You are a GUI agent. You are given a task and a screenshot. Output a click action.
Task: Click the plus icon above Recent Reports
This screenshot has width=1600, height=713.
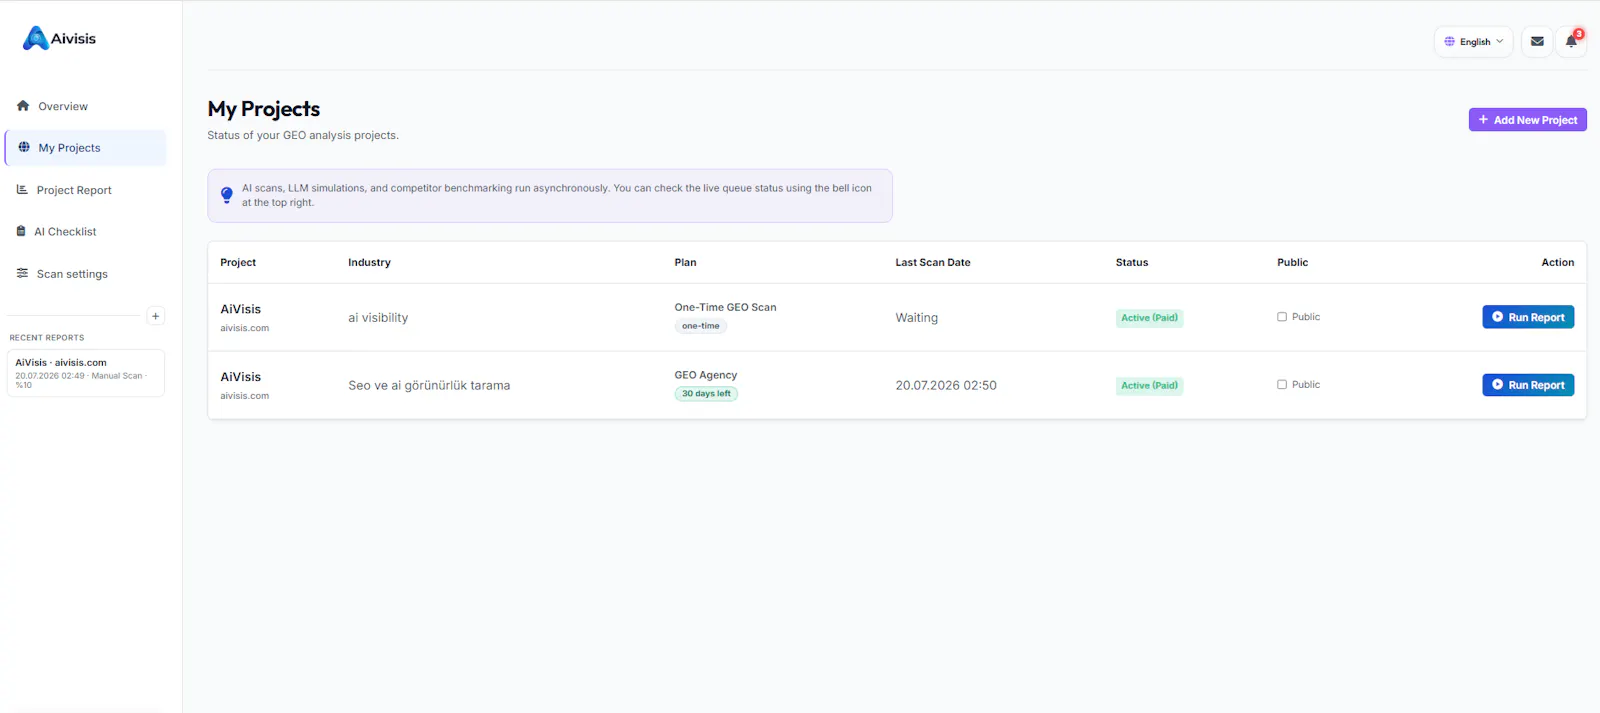pyautogui.click(x=155, y=316)
